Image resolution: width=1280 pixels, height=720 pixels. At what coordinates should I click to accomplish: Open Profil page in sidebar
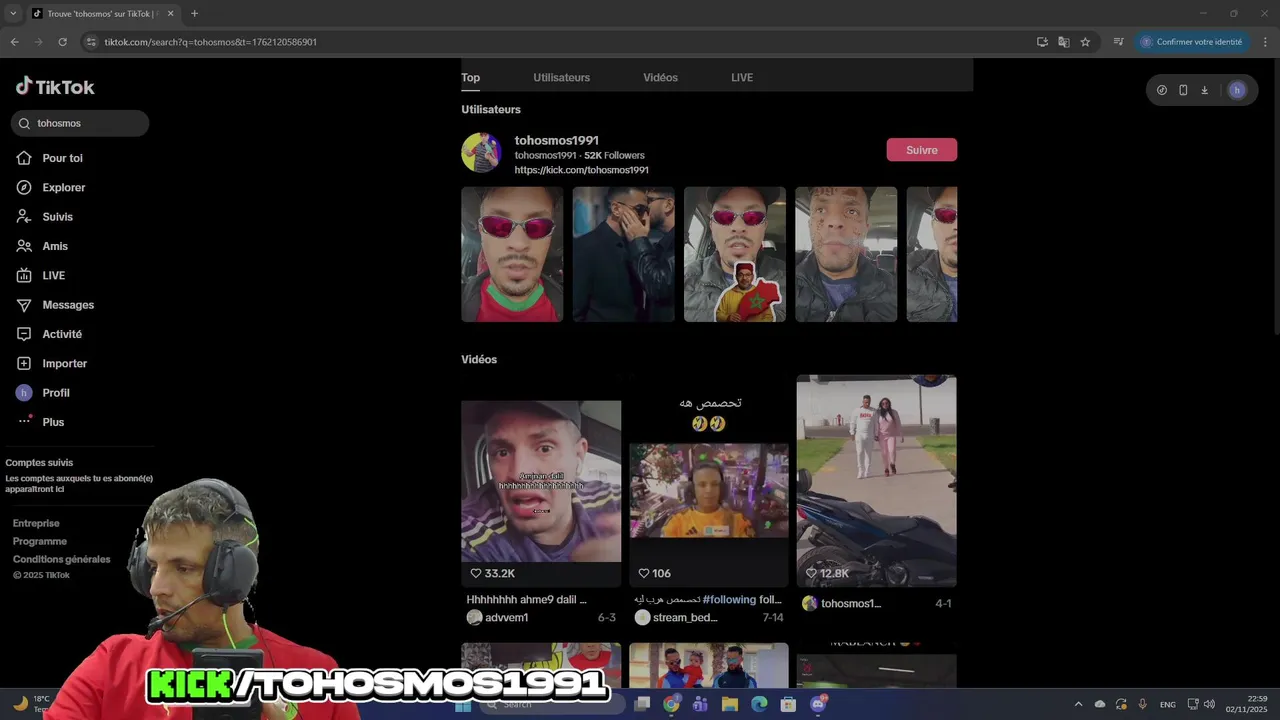(55, 393)
